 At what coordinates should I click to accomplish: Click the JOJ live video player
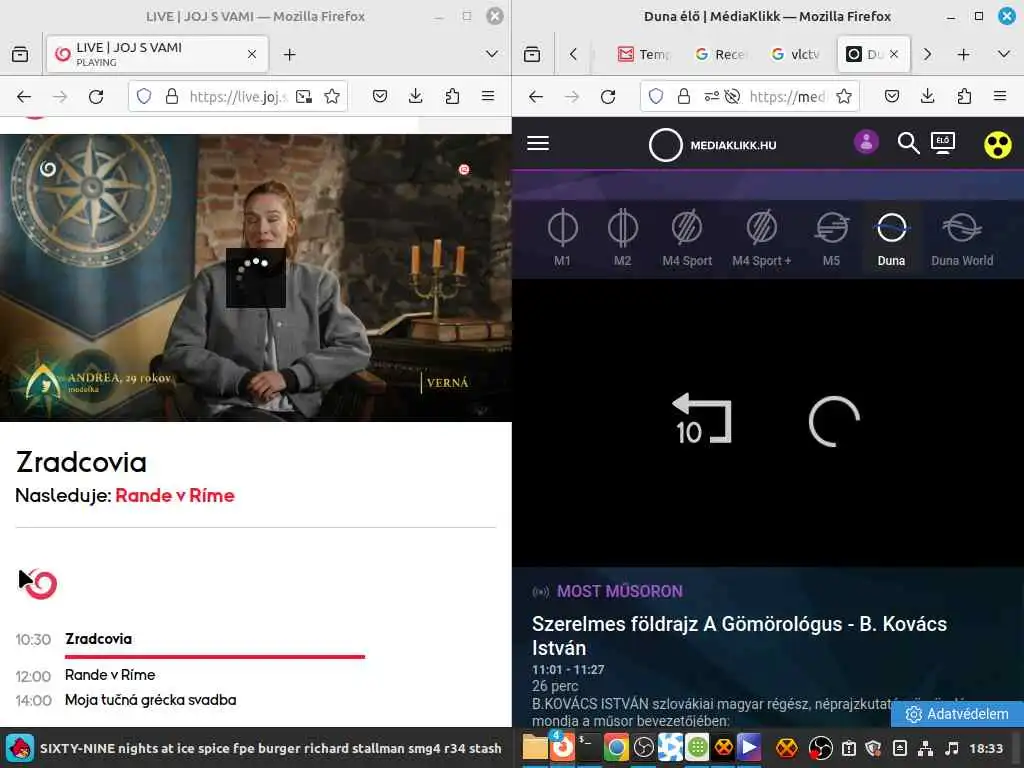coord(255,278)
